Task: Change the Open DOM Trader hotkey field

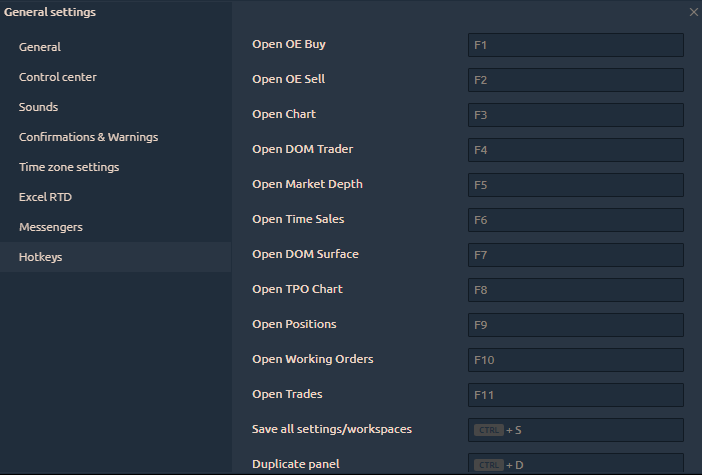Action: pyautogui.click(x=575, y=150)
